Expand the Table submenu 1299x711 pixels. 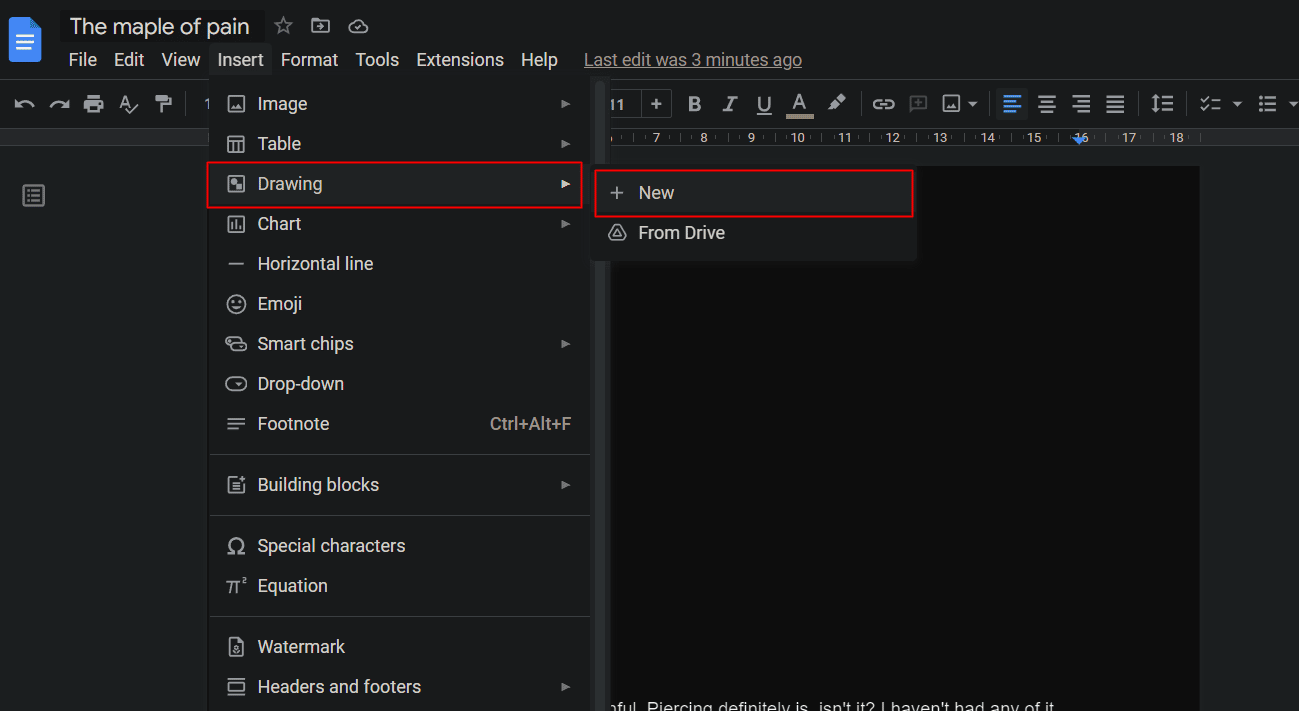[x=399, y=144]
